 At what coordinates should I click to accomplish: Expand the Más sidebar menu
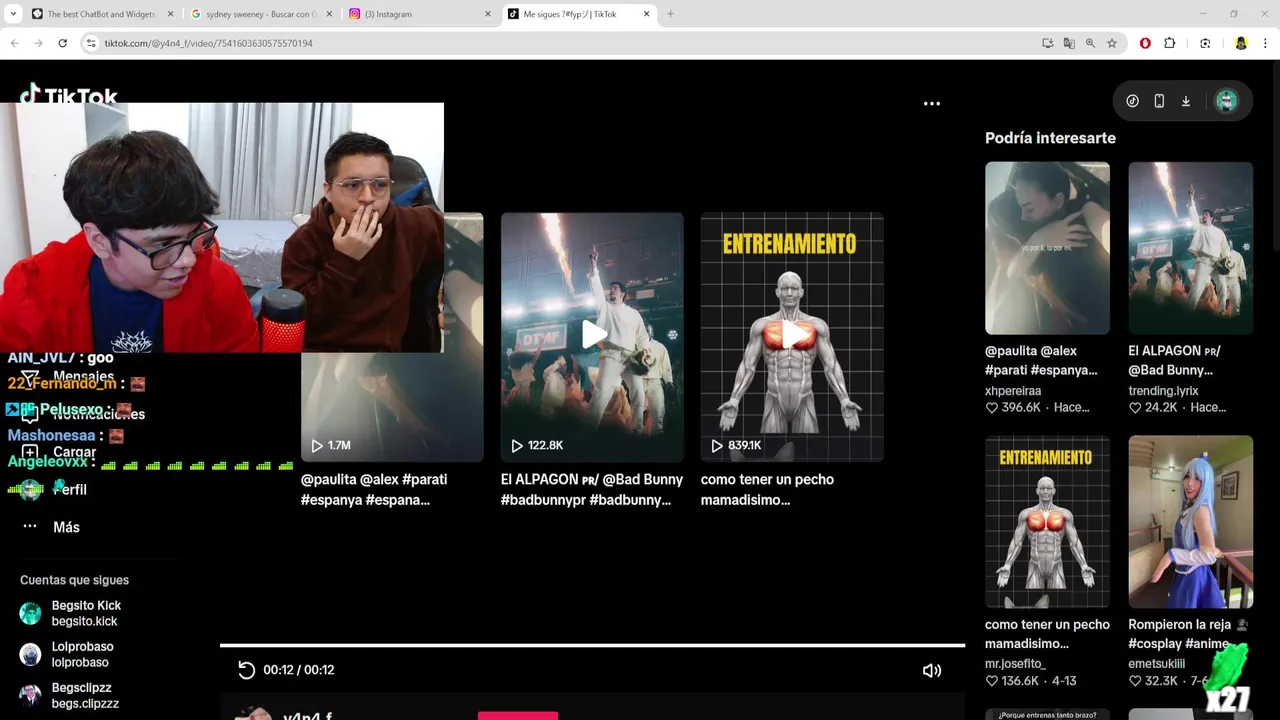coord(66,527)
